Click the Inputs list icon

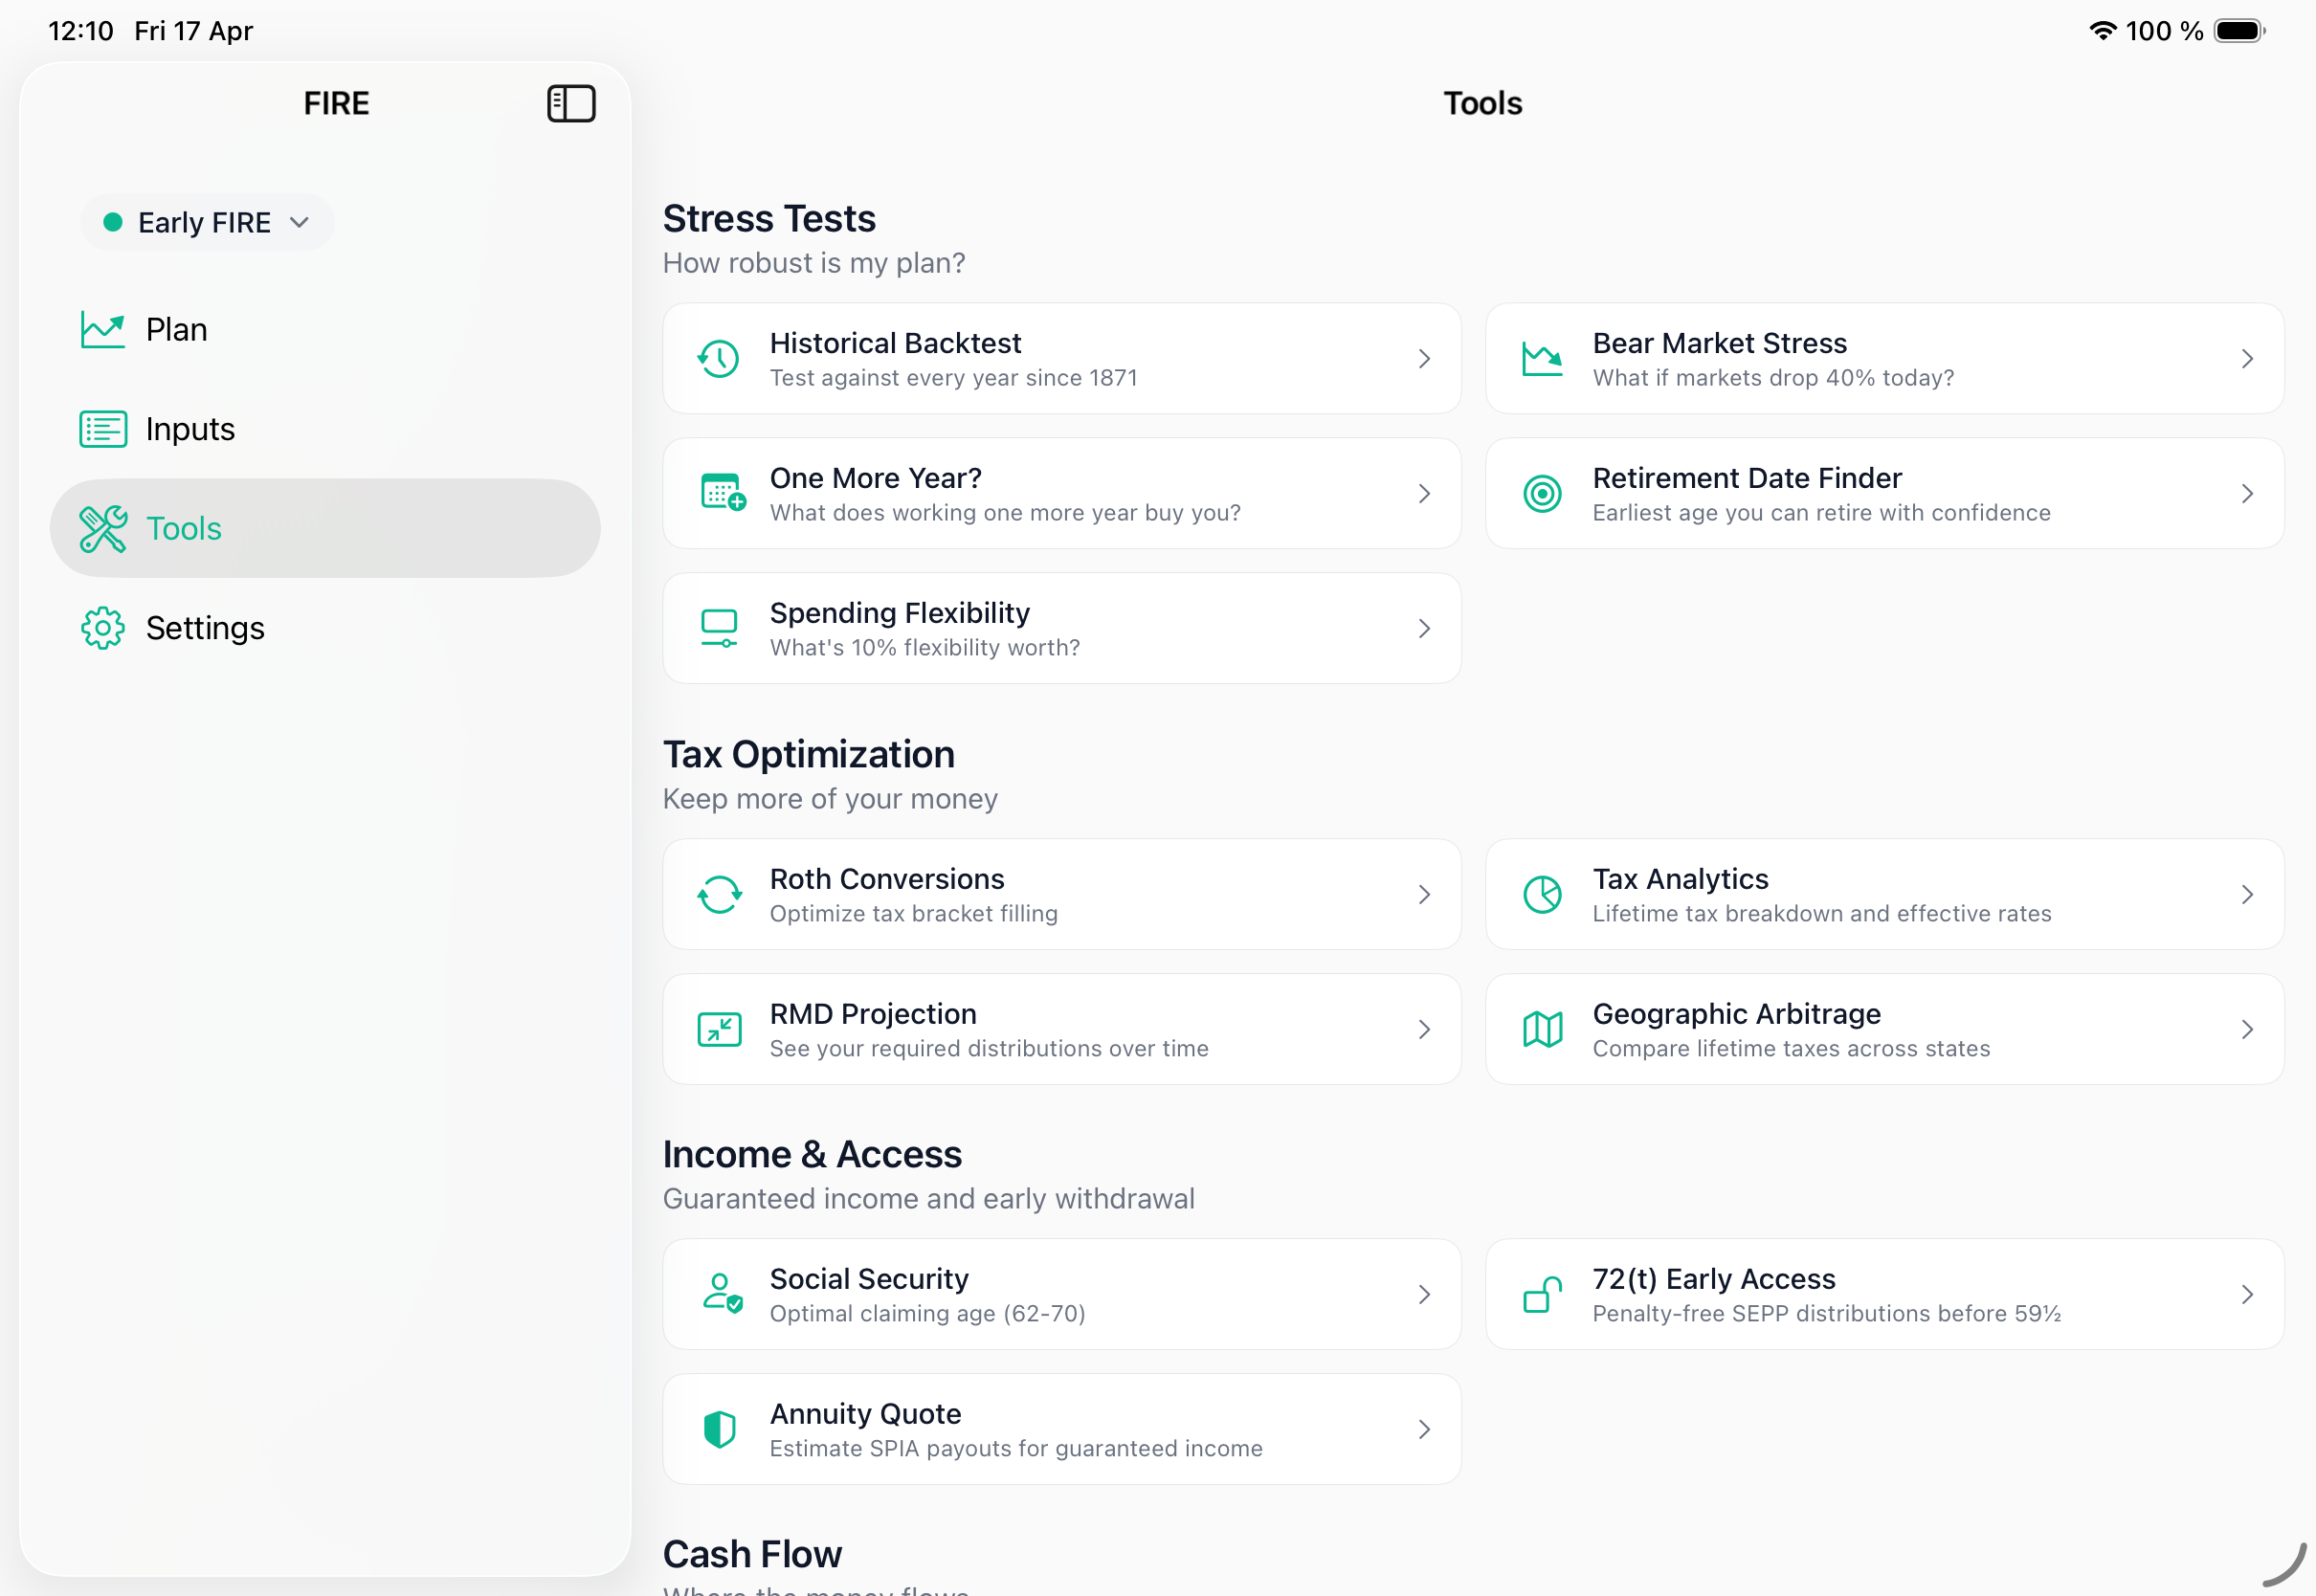tap(103, 429)
